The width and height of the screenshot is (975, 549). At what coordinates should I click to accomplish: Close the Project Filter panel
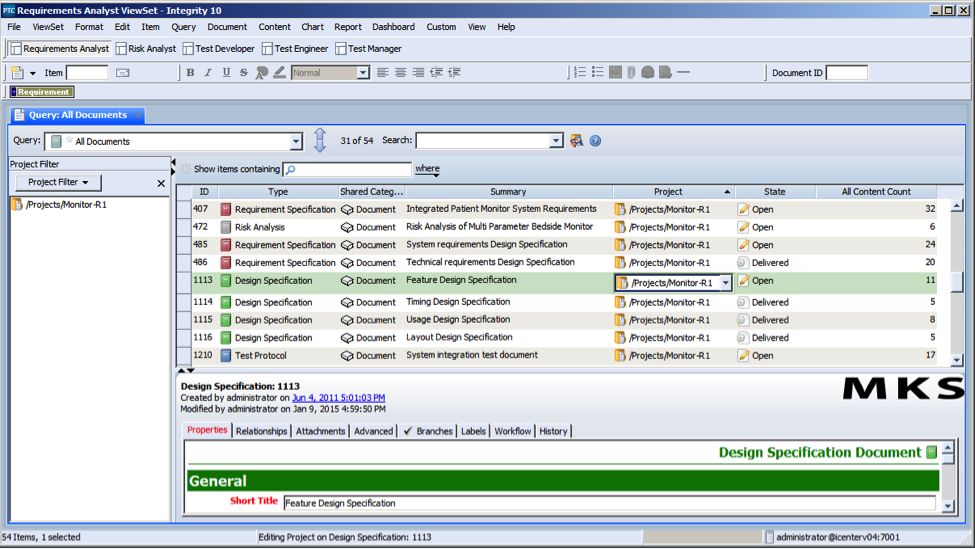pyautogui.click(x=161, y=183)
